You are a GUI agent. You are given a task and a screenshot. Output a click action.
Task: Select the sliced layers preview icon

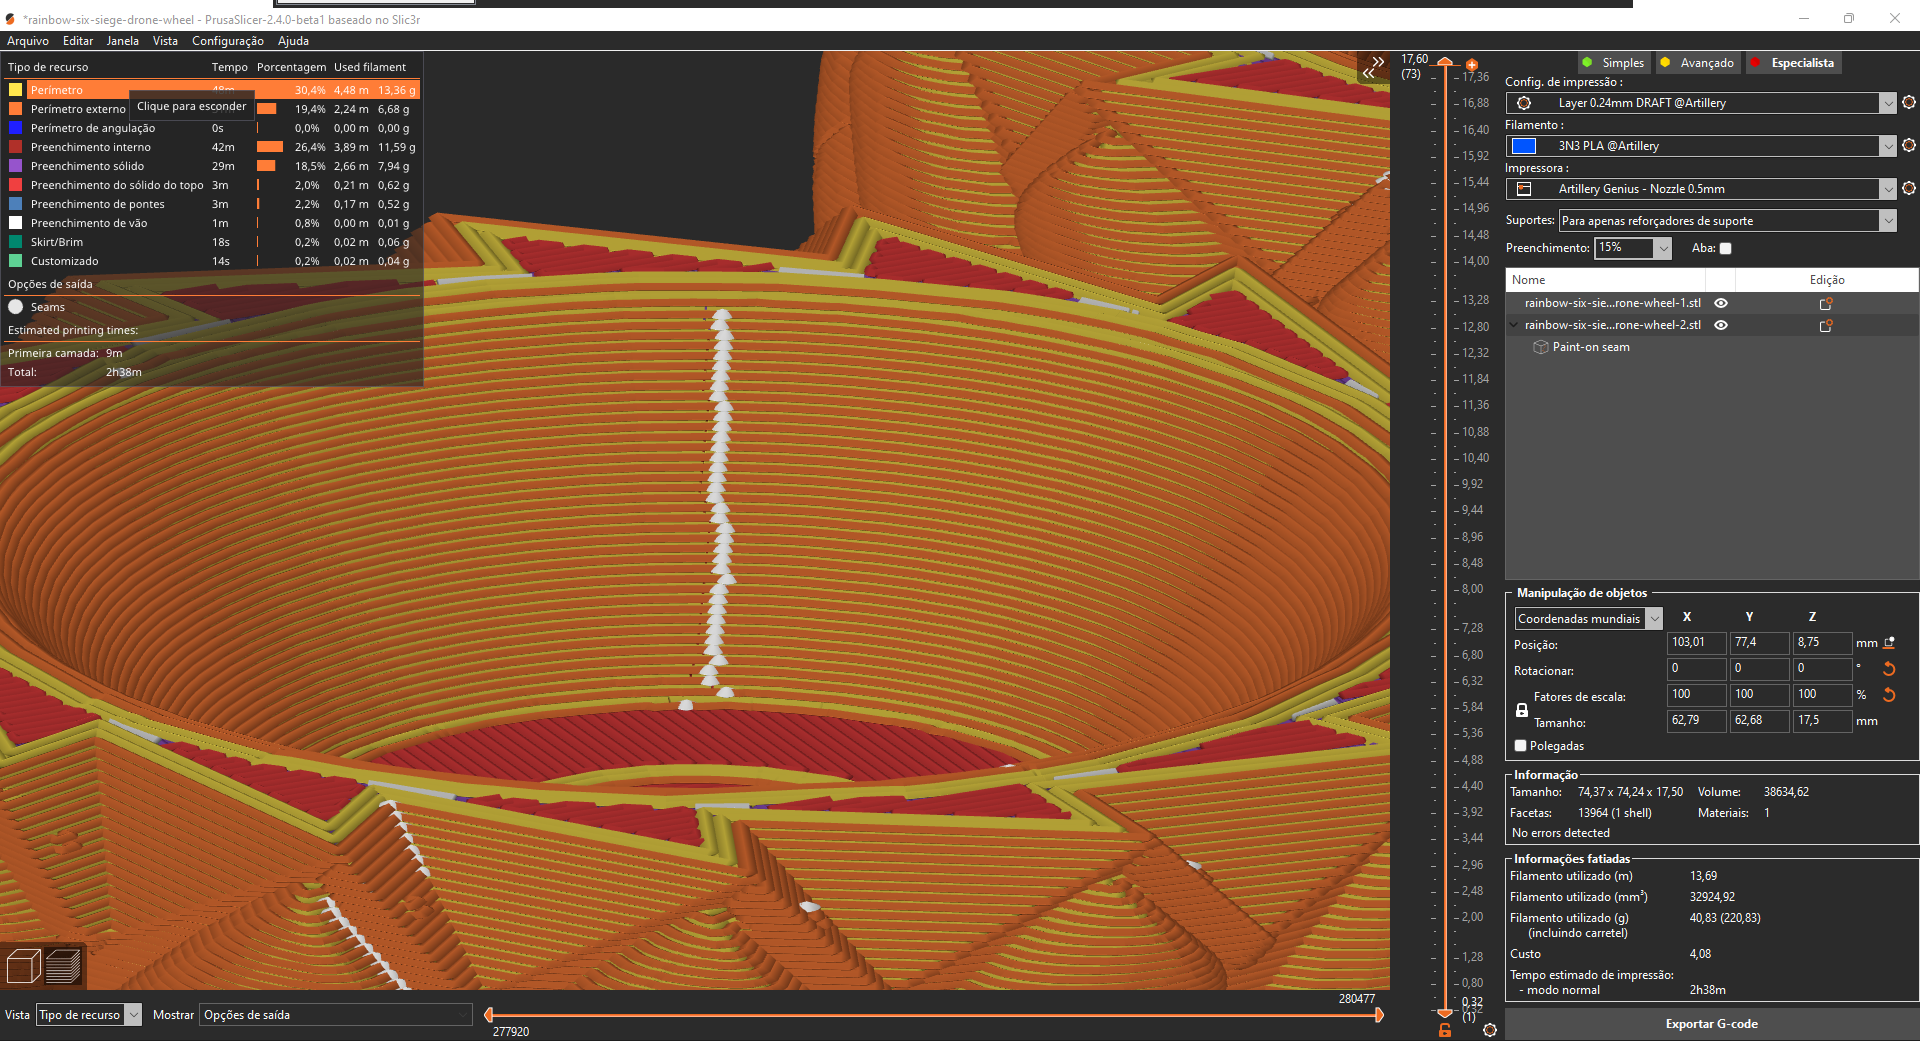[x=63, y=966]
